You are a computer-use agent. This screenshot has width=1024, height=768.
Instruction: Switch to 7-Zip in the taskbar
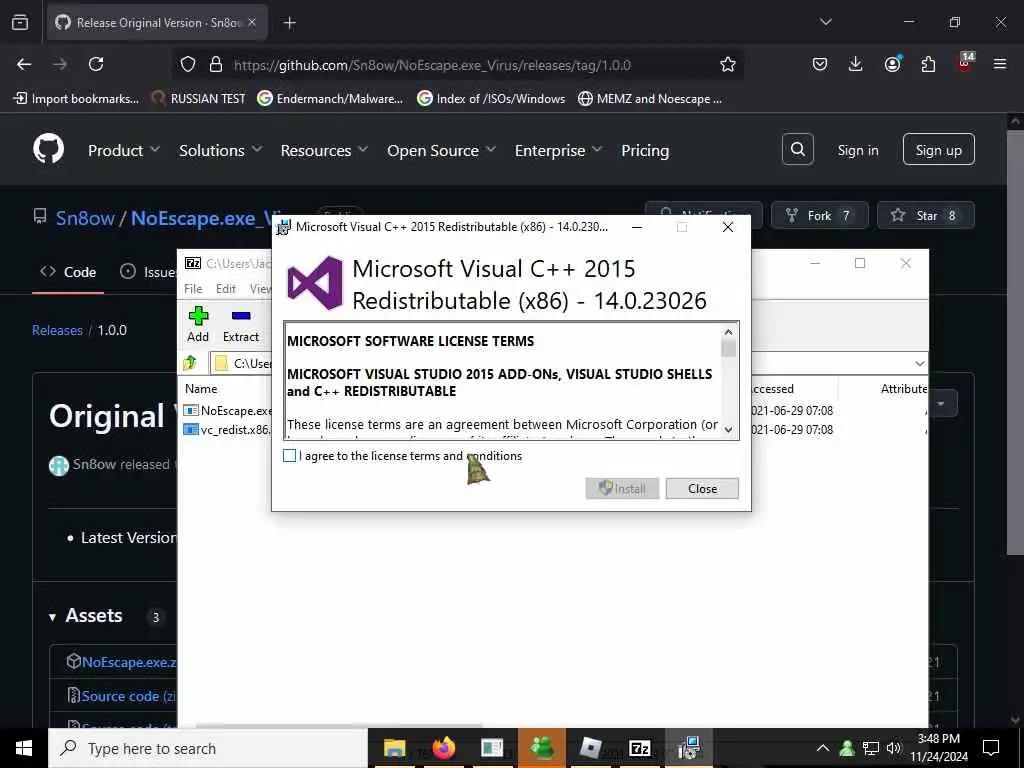[x=639, y=748]
